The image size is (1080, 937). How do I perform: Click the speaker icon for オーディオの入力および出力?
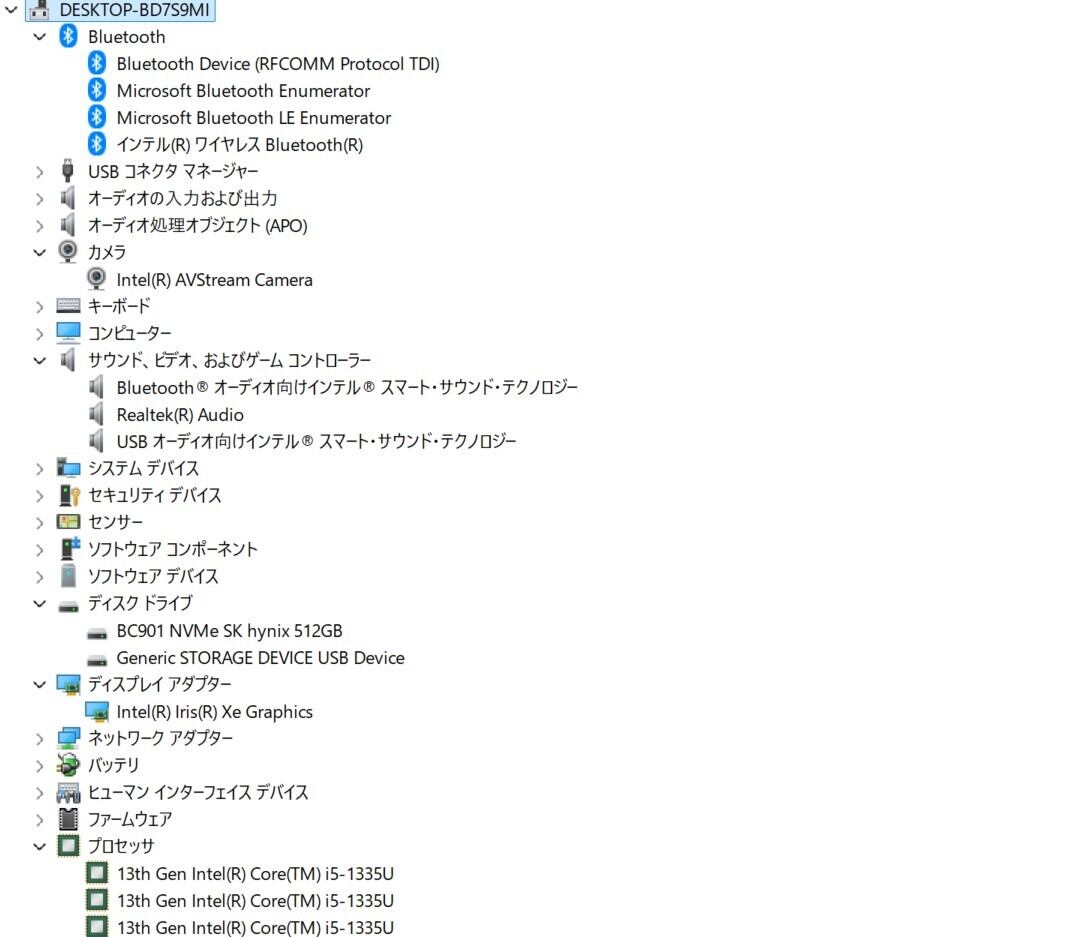point(68,198)
